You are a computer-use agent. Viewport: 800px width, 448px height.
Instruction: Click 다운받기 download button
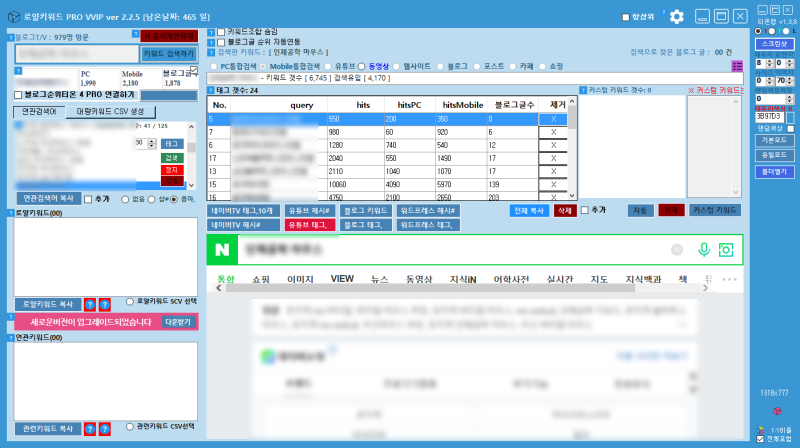pyautogui.click(x=178, y=322)
